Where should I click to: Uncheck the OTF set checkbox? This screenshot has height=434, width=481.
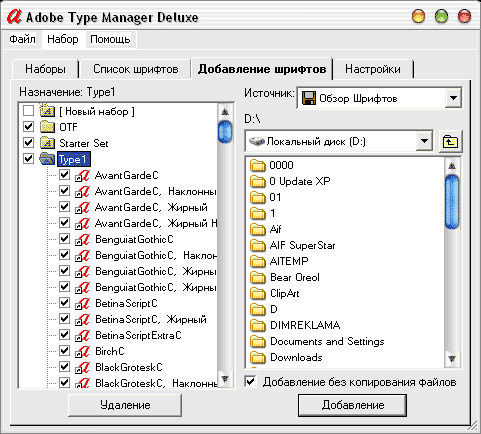pos(29,126)
